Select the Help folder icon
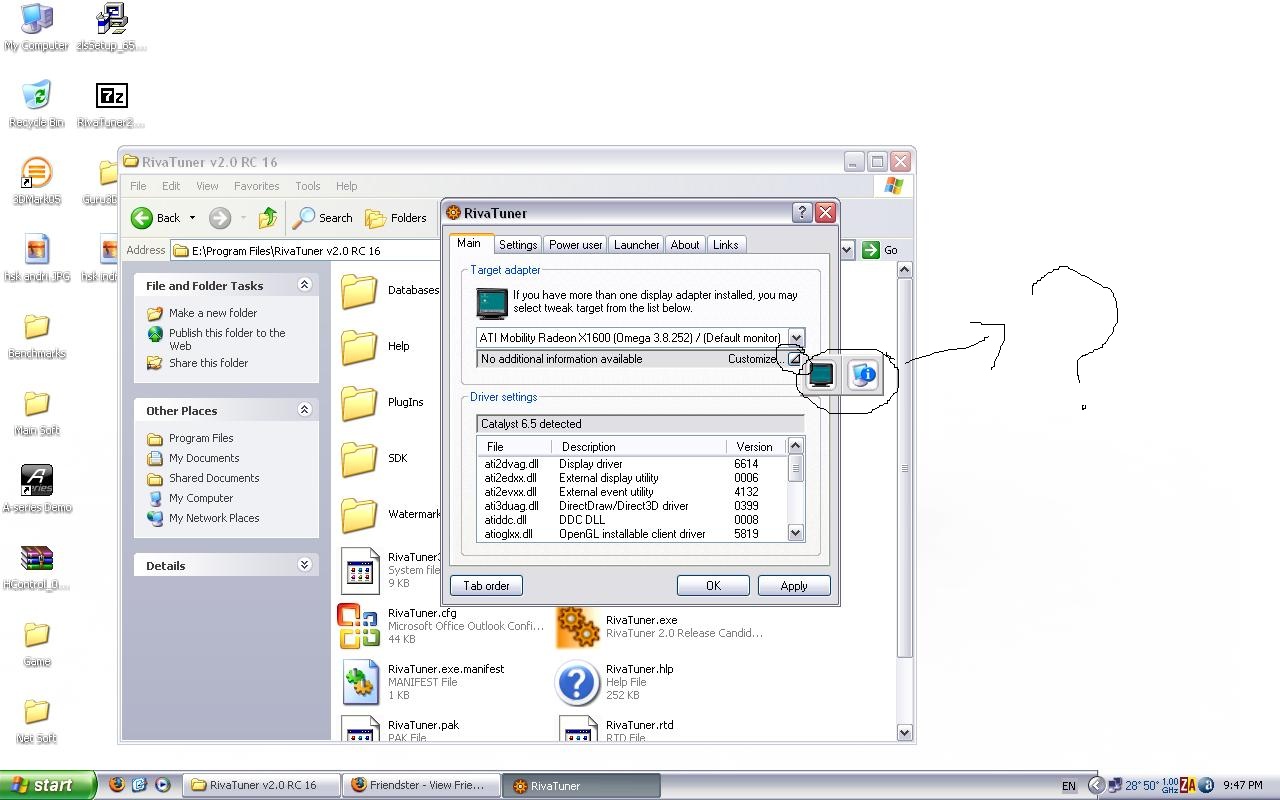The image size is (1280, 800). 359,347
